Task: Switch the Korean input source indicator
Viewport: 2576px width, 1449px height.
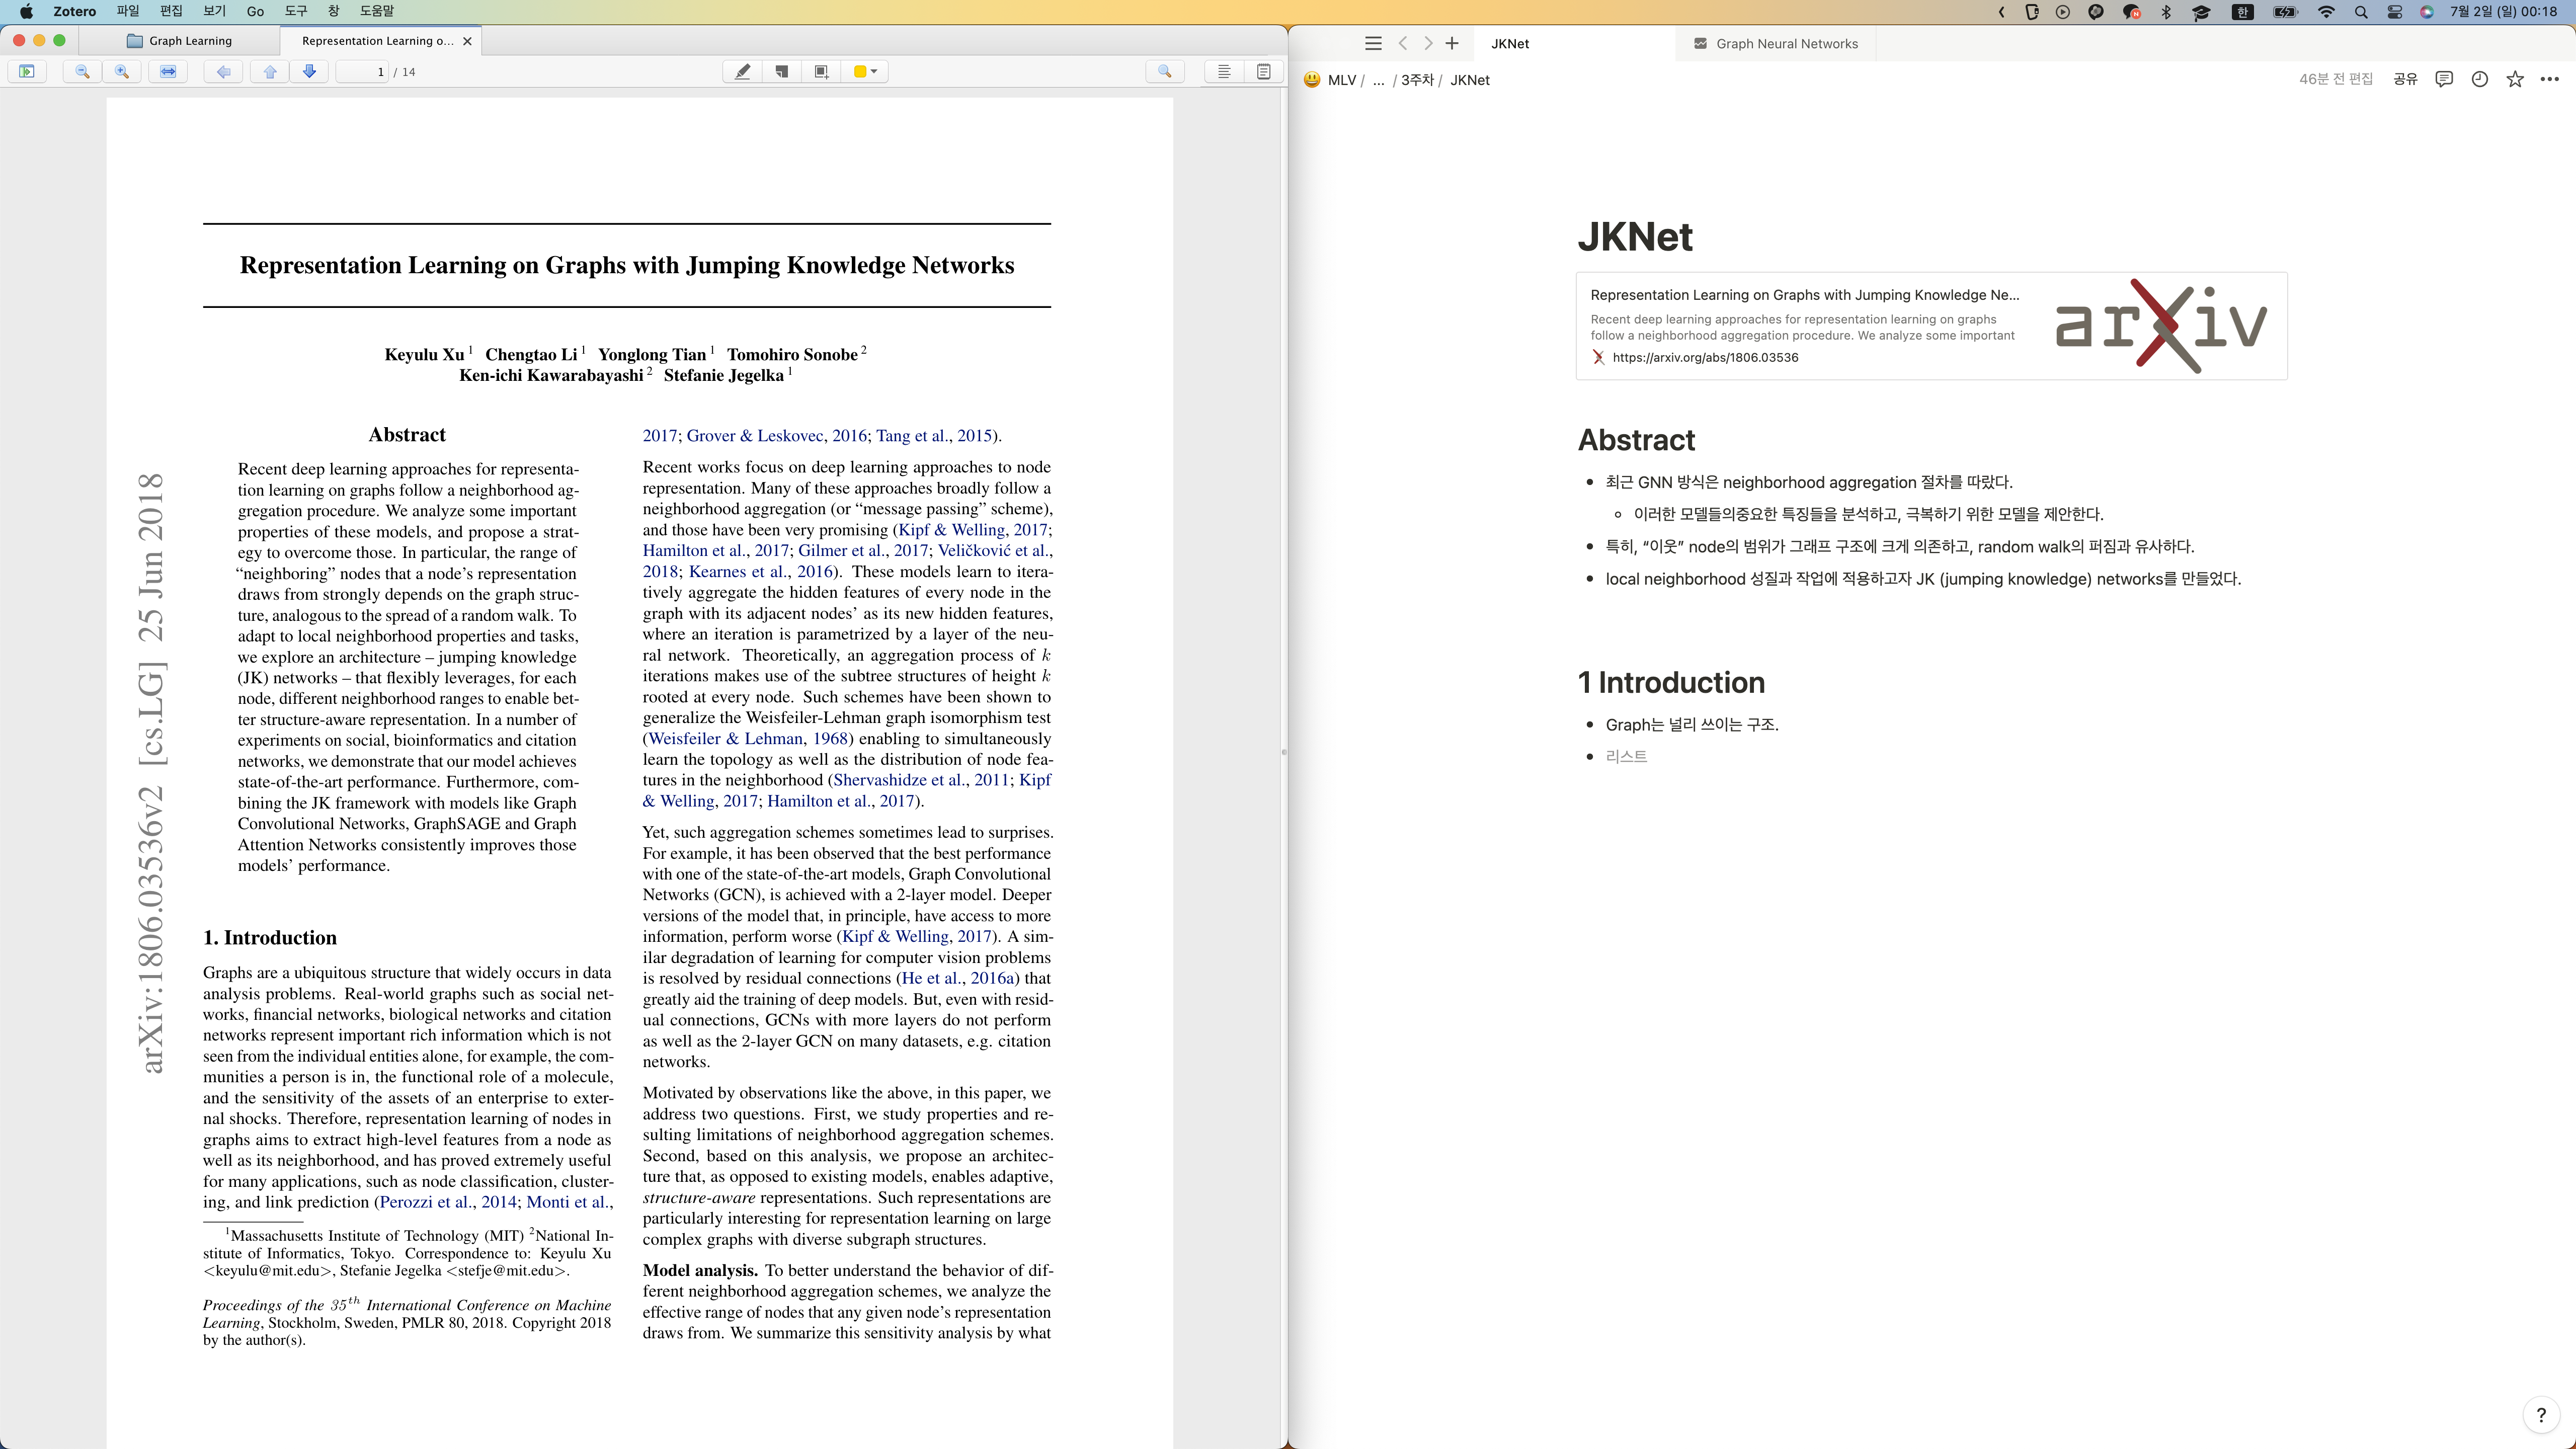Action: coord(2243,12)
